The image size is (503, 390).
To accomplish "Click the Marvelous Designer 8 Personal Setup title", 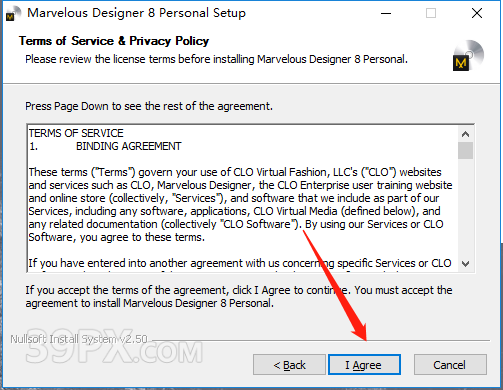I will tap(136, 13).
